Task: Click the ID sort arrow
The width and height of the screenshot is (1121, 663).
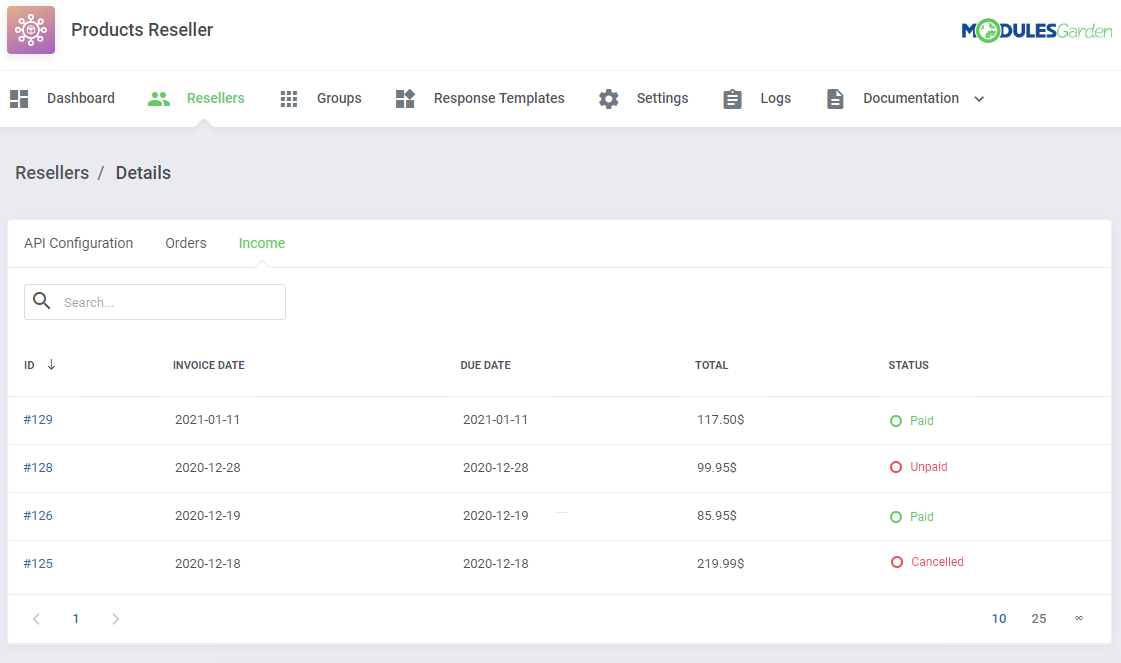Action: tap(51, 365)
